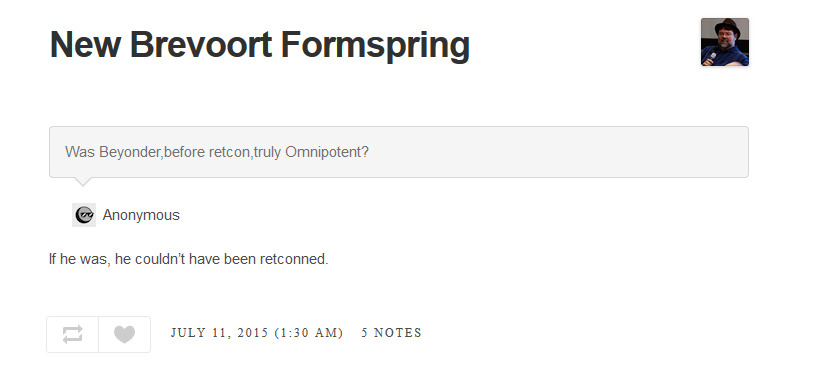Reblog this post with the arrows icon

[x=73, y=334]
